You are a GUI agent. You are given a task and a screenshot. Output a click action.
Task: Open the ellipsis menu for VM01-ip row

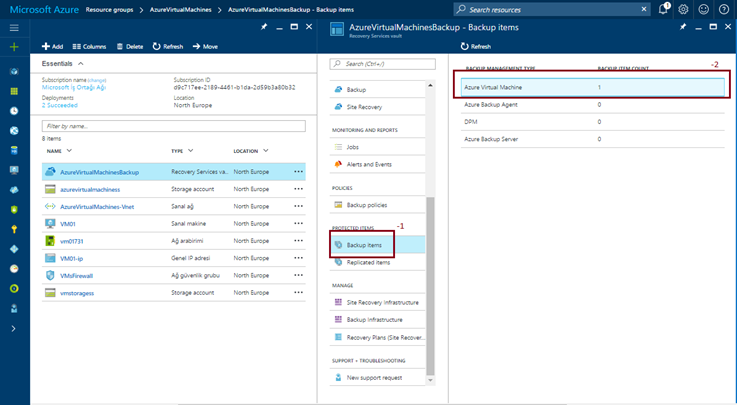[x=298, y=258]
